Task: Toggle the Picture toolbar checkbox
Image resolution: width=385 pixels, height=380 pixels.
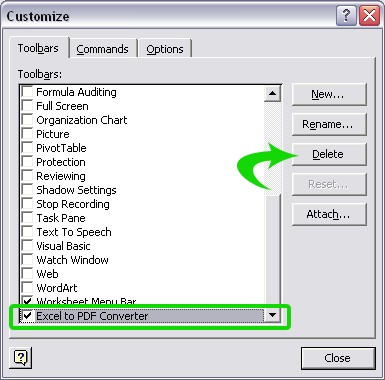Action: click(27, 134)
